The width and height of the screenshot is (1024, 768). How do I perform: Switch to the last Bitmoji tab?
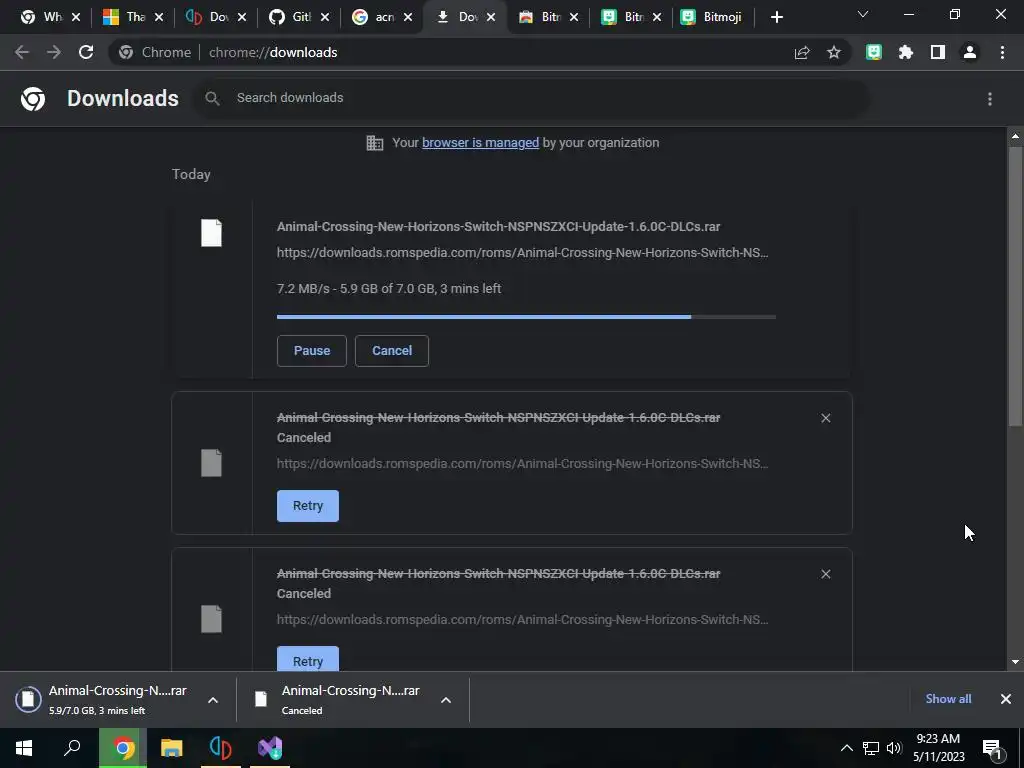click(x=712, y=17)
